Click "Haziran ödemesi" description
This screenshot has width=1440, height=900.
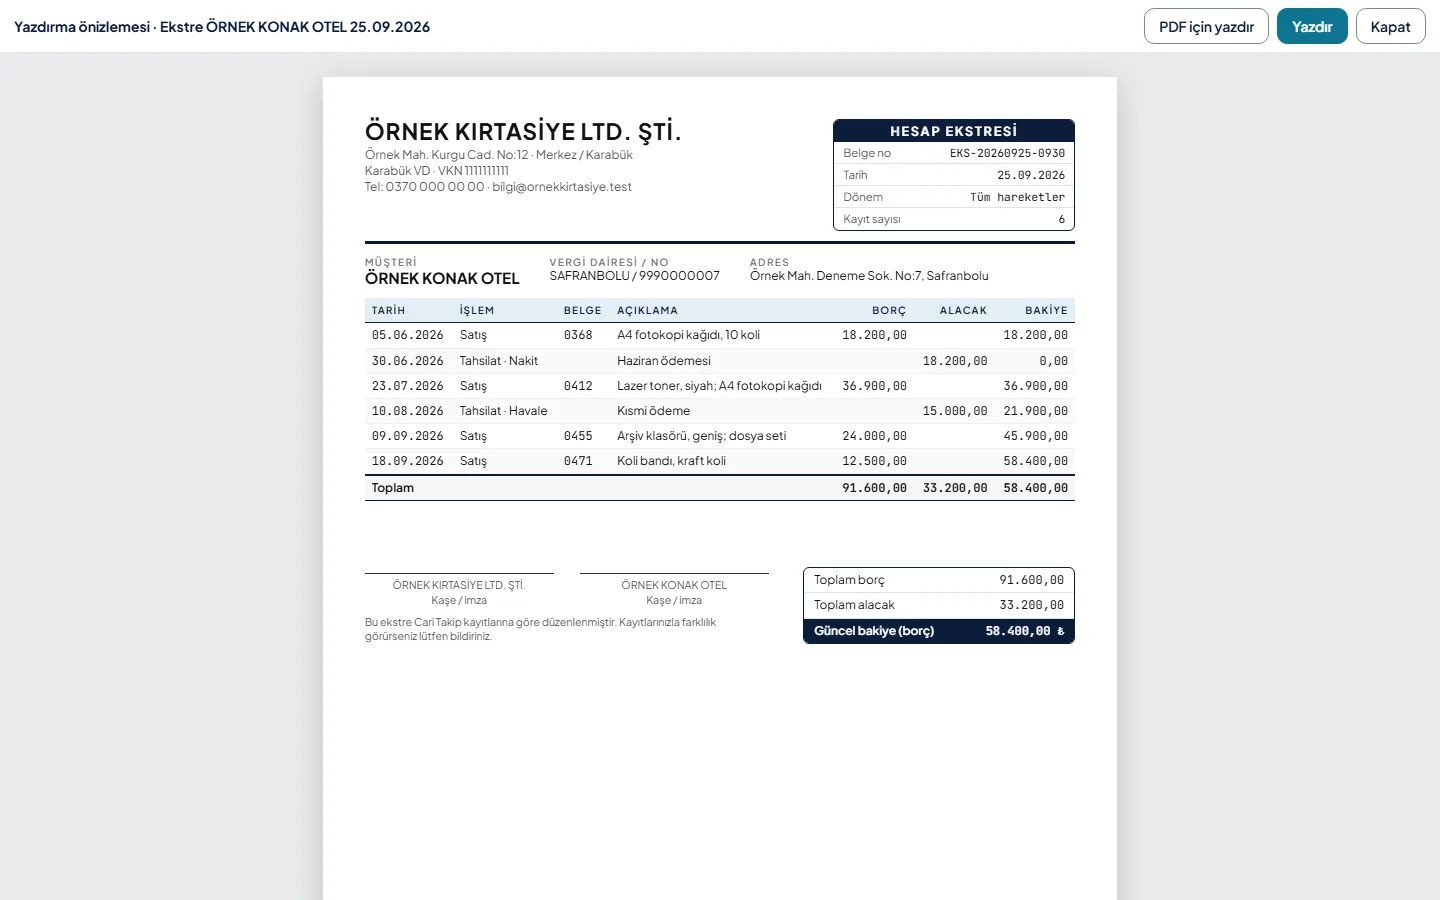(664, 361)
